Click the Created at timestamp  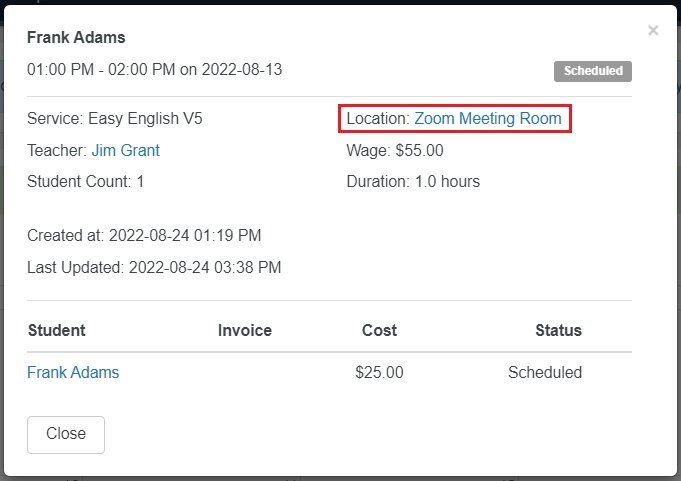tap(144, 236)
